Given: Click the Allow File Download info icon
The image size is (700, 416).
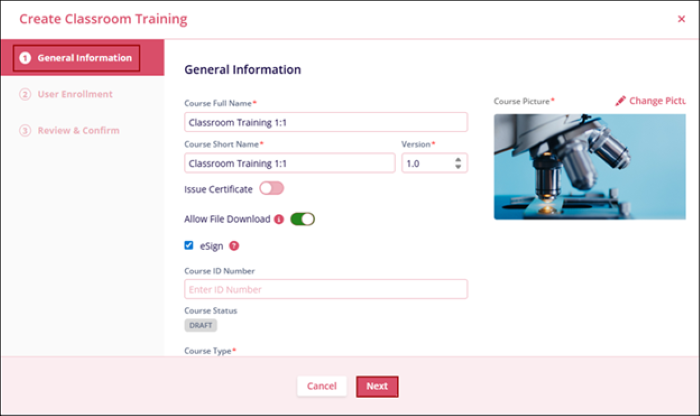Looking at the screenshot, I should pyautogui.click(x=279, y=220).
